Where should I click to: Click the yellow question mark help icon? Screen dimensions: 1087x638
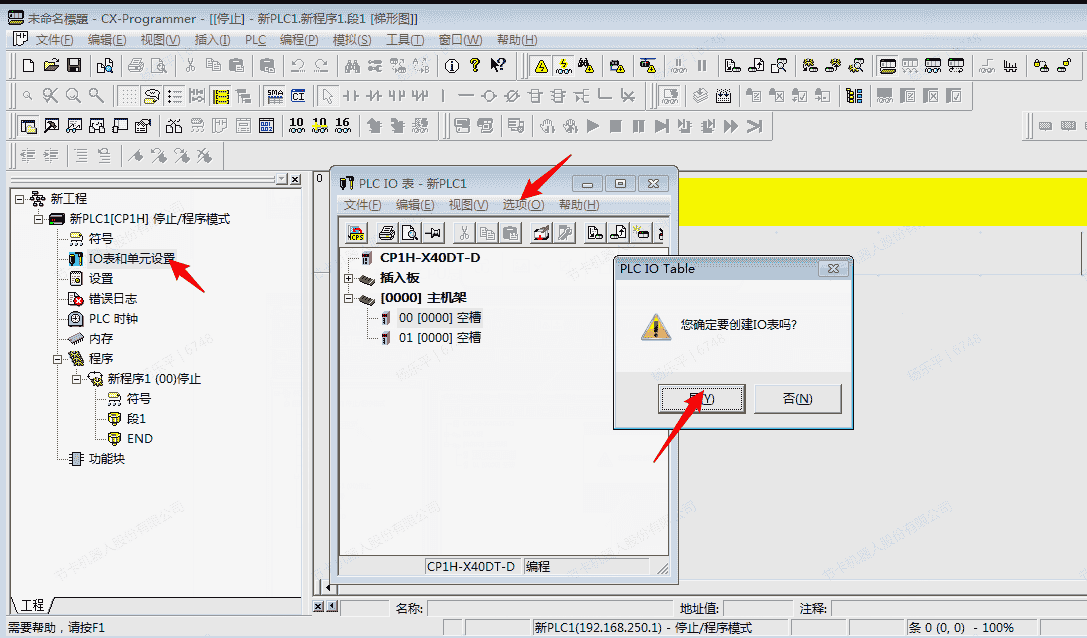pyautogui.click(x=474, y=66)
